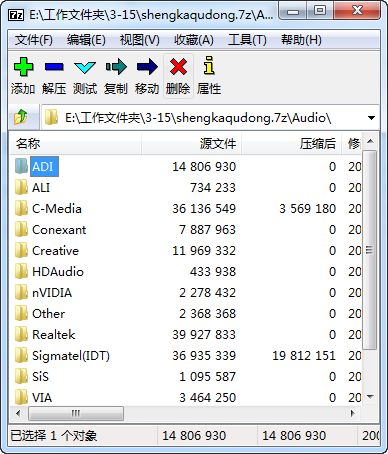Click the address bar path field

point(203,118)
